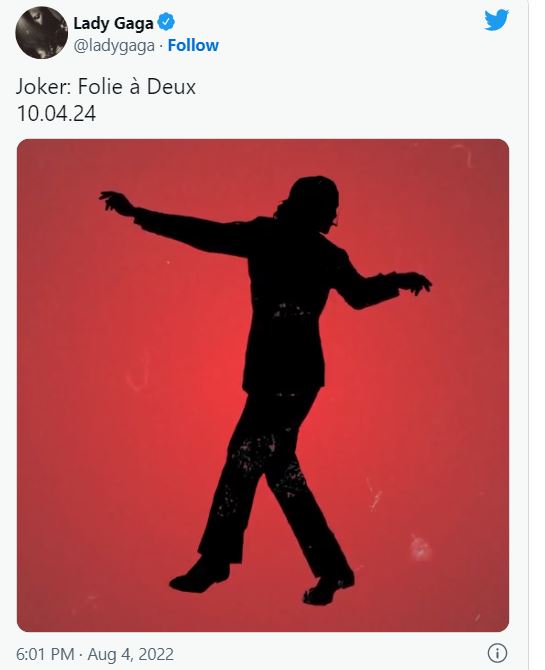The image size is (545, 670).
Task: Open the @ladygaga handle link
Action: click(x=114, y=45)
